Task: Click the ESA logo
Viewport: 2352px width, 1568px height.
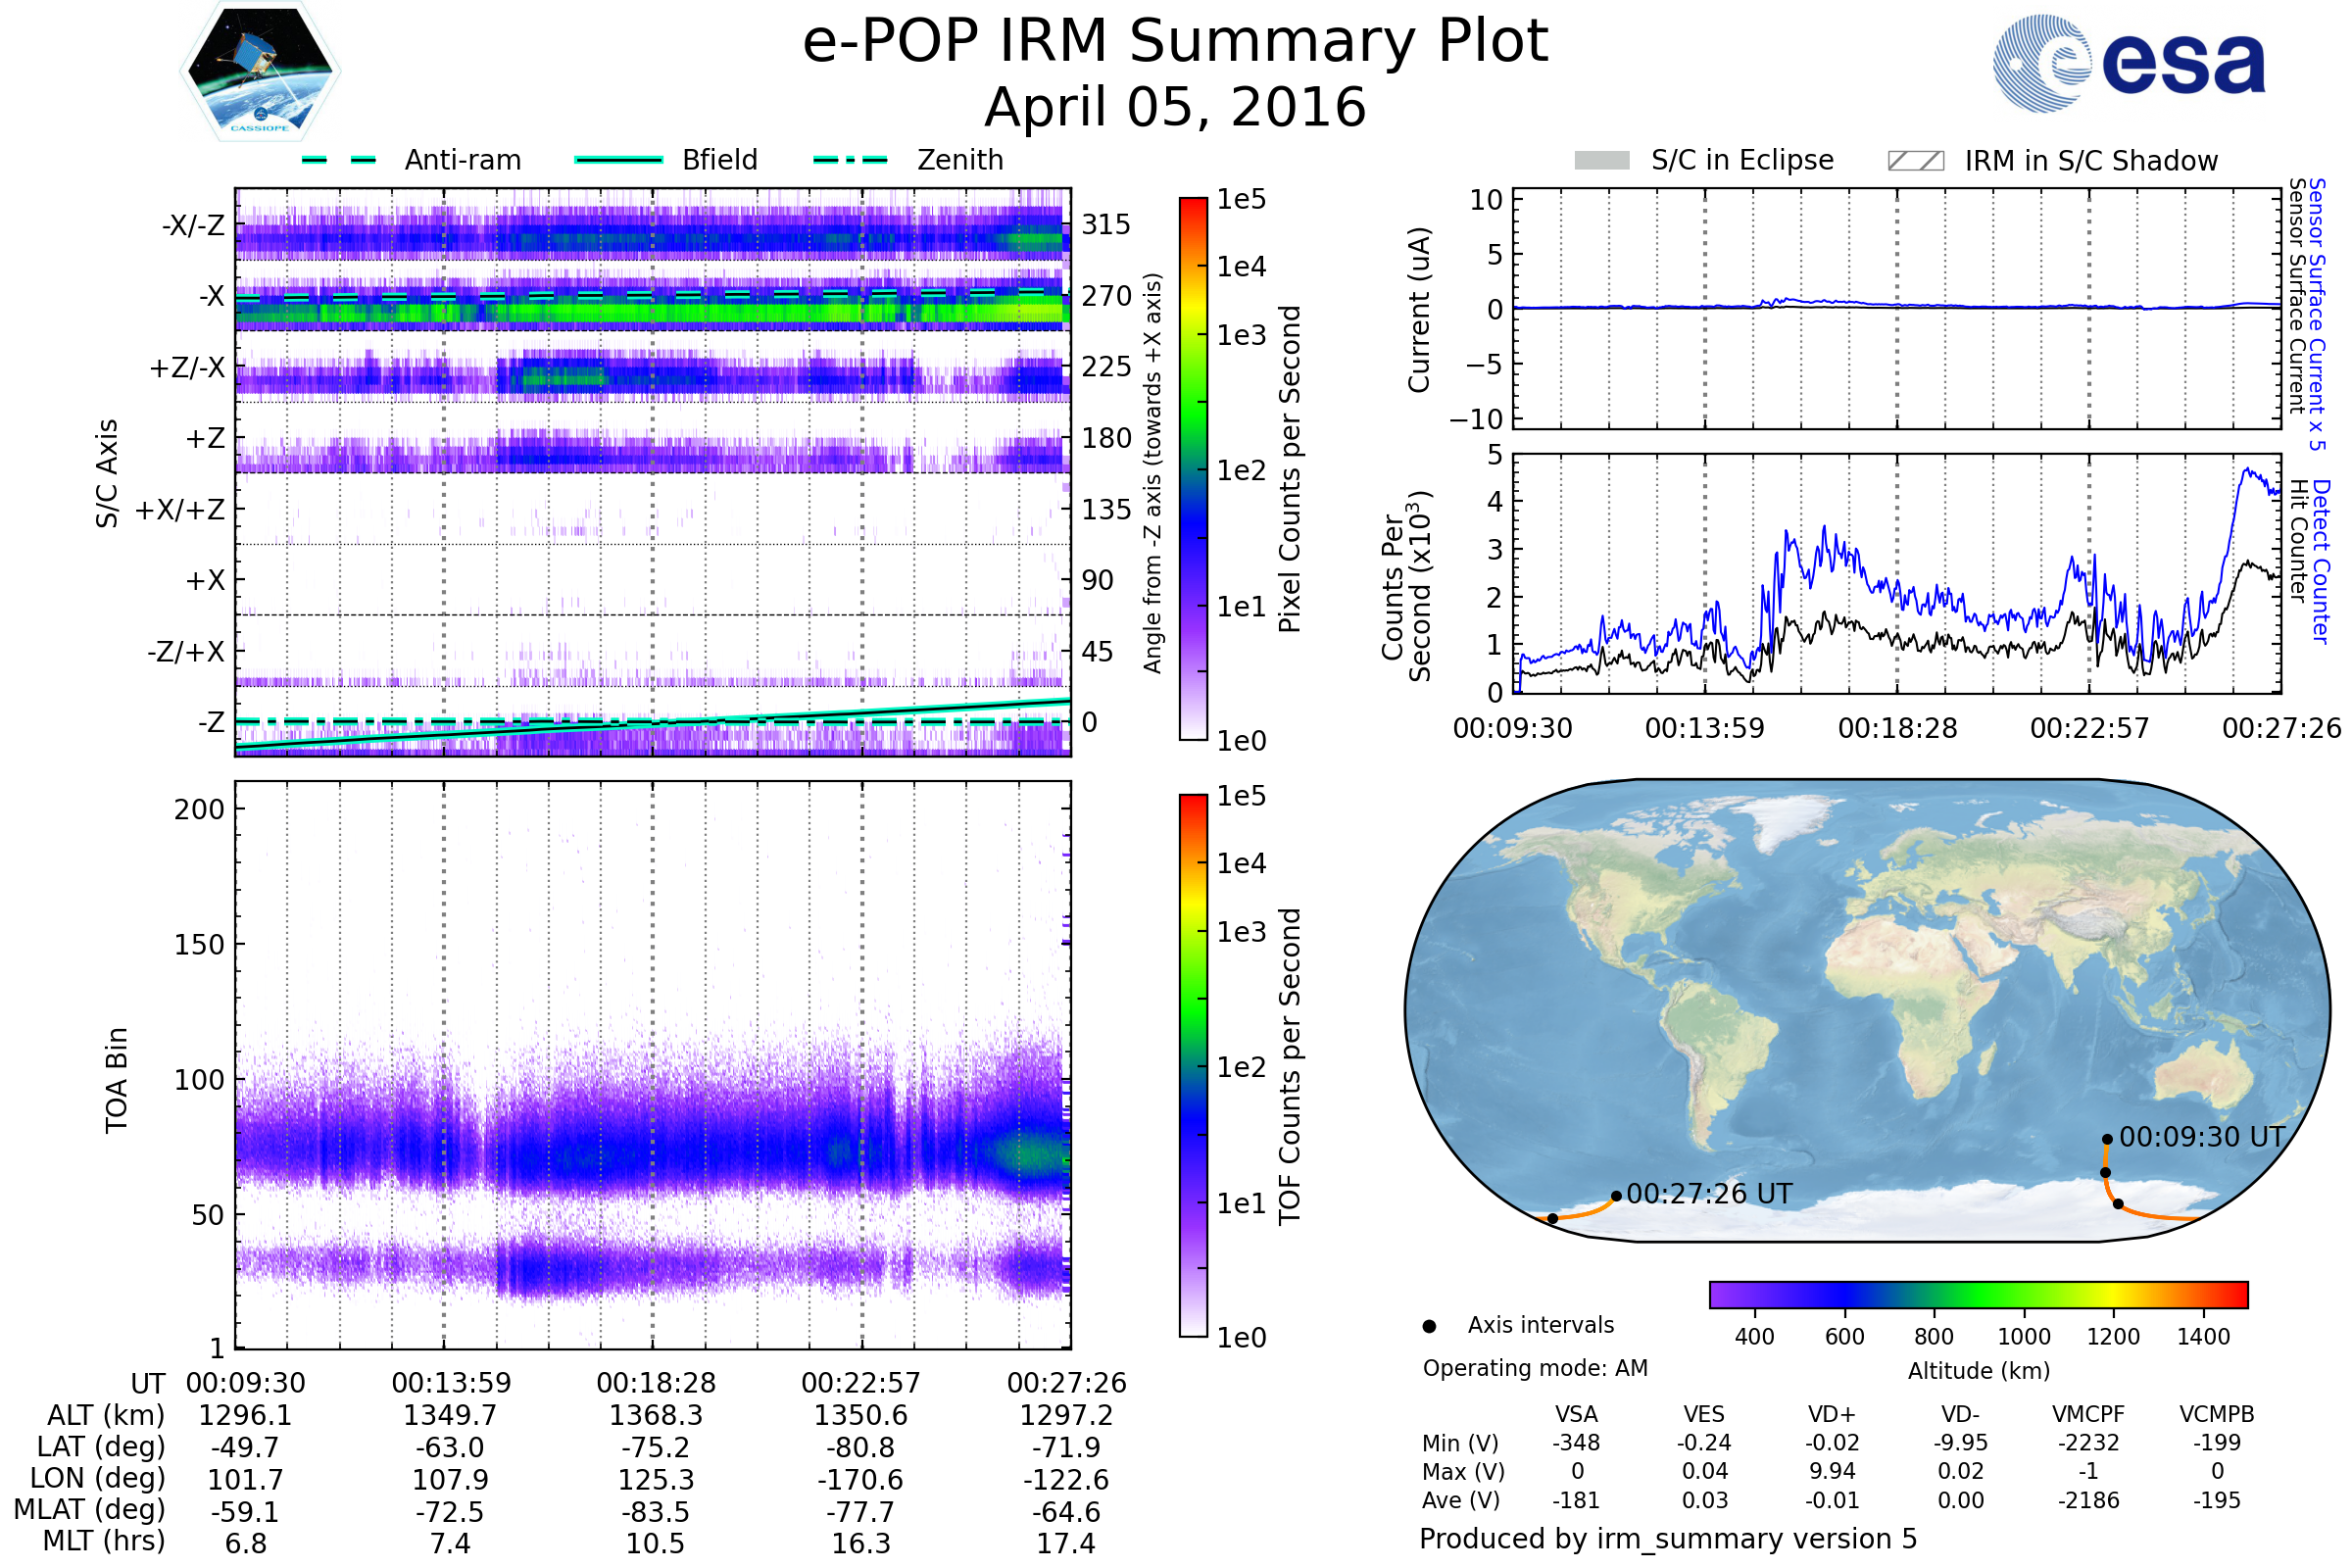Action: [2128, 64]
